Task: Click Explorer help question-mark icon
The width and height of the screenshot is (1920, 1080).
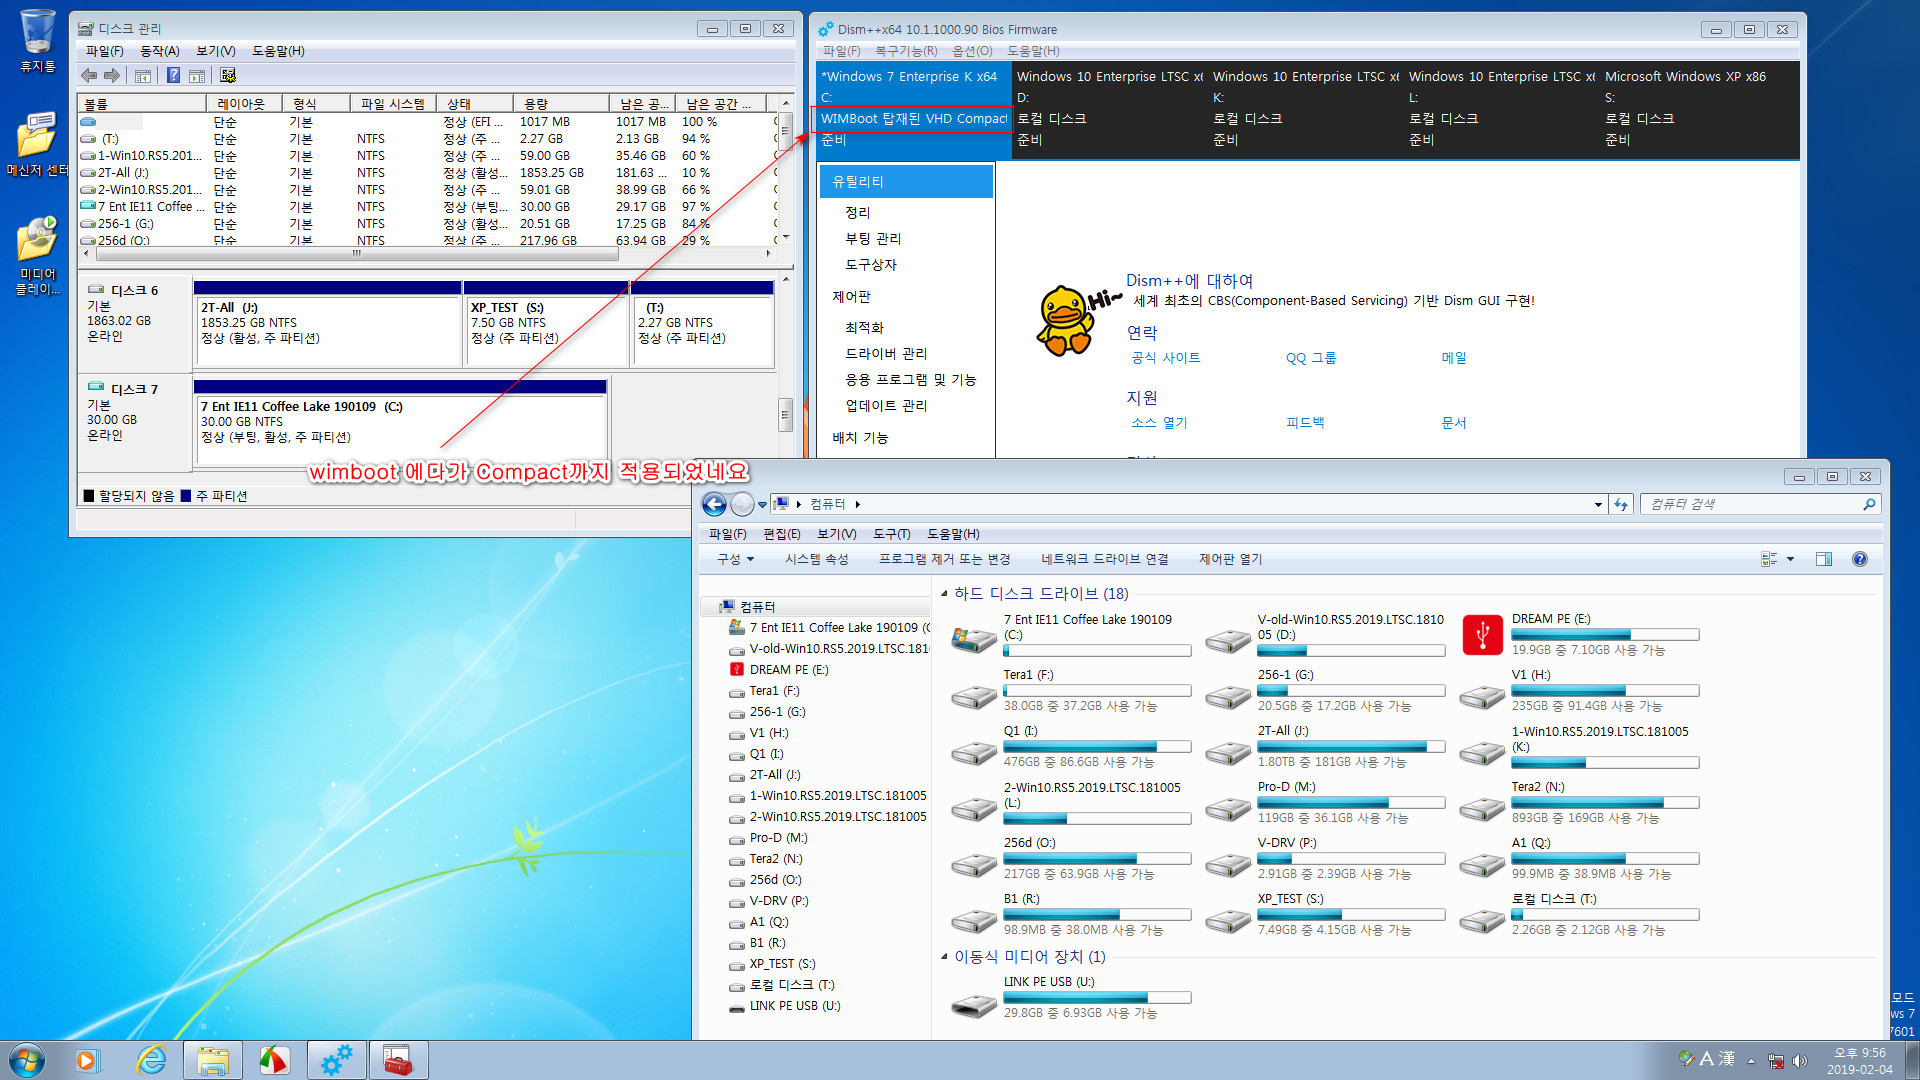Action: 1860,559
